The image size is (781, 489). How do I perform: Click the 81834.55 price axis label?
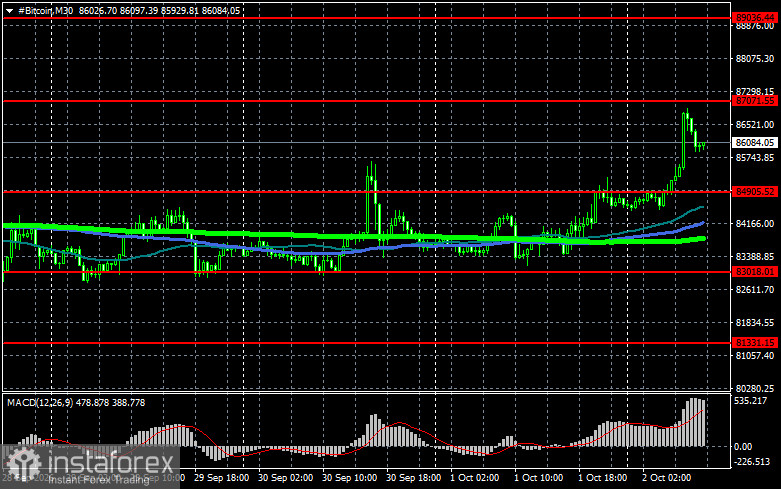coord(755,323)
